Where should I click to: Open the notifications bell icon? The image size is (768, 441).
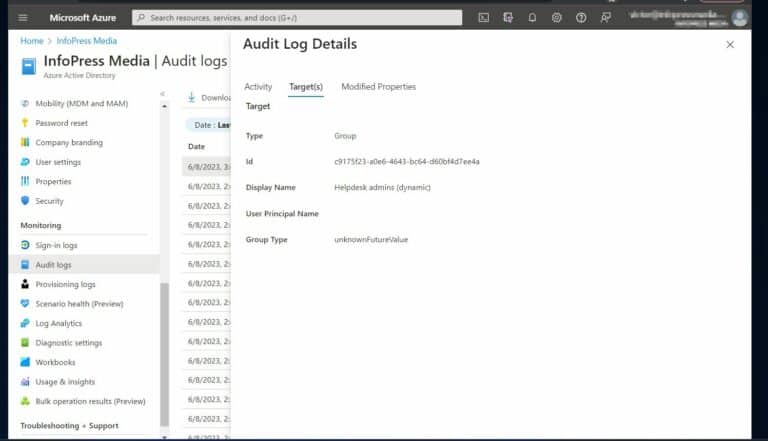tap(532, 18)
